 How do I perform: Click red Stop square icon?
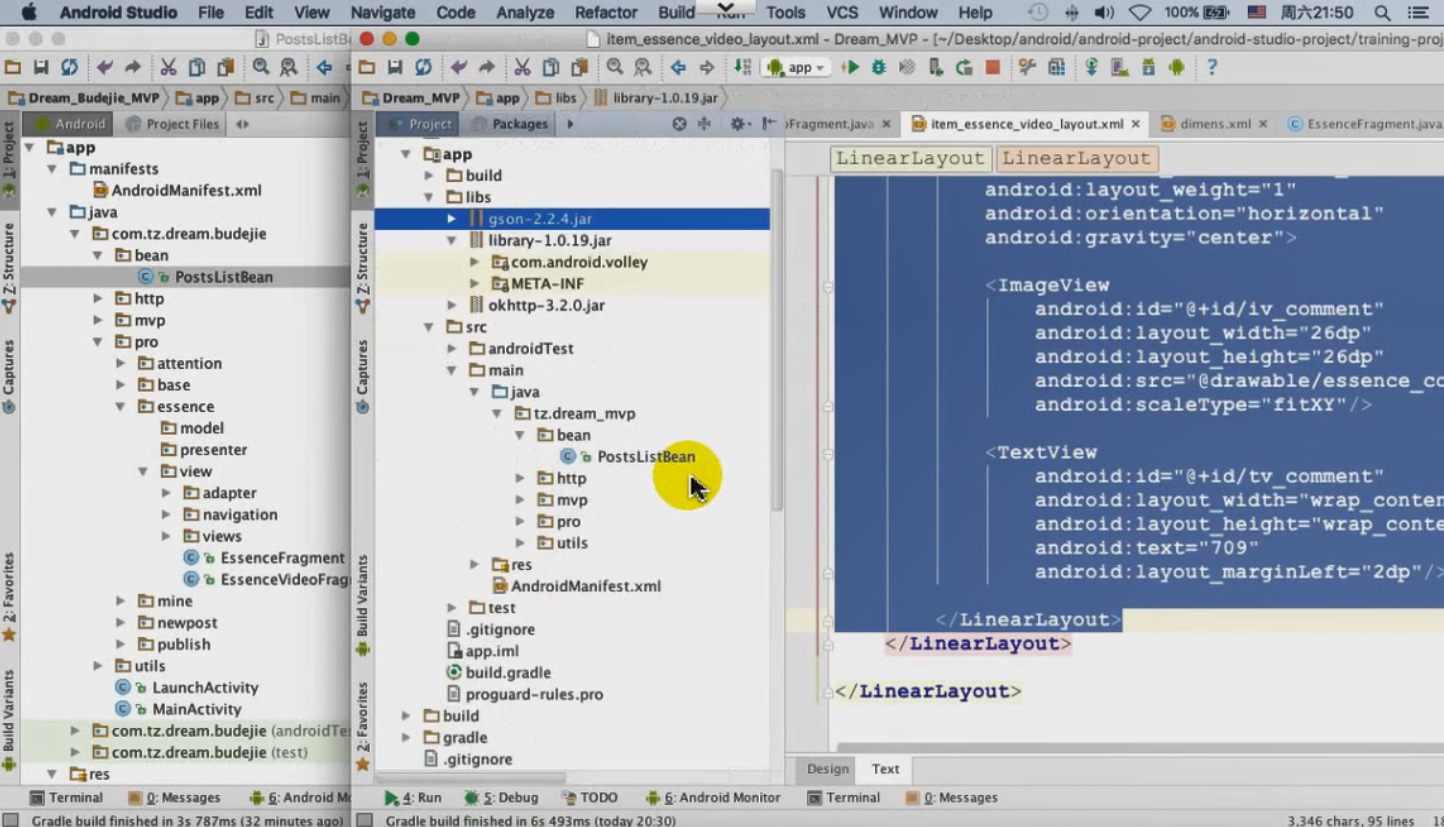(992, 68)
